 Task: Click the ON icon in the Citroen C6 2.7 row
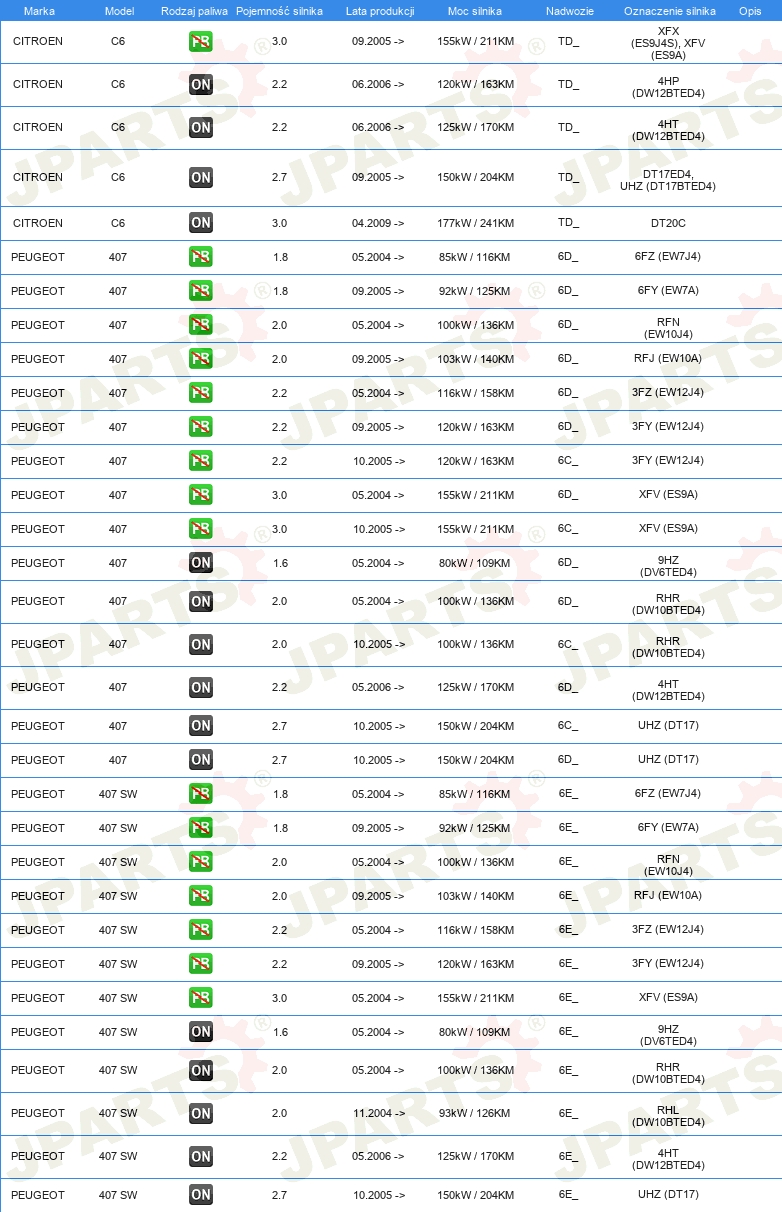[200, 177]
